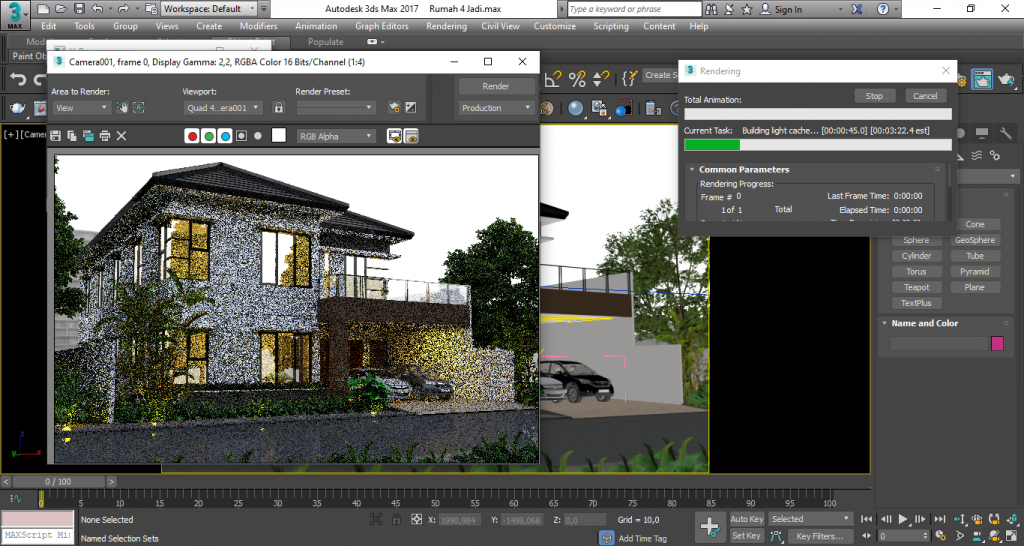The height and width of the screenshot is (546, 1024).
Task: Click the Print Image icon
Action: pos(104,136)
